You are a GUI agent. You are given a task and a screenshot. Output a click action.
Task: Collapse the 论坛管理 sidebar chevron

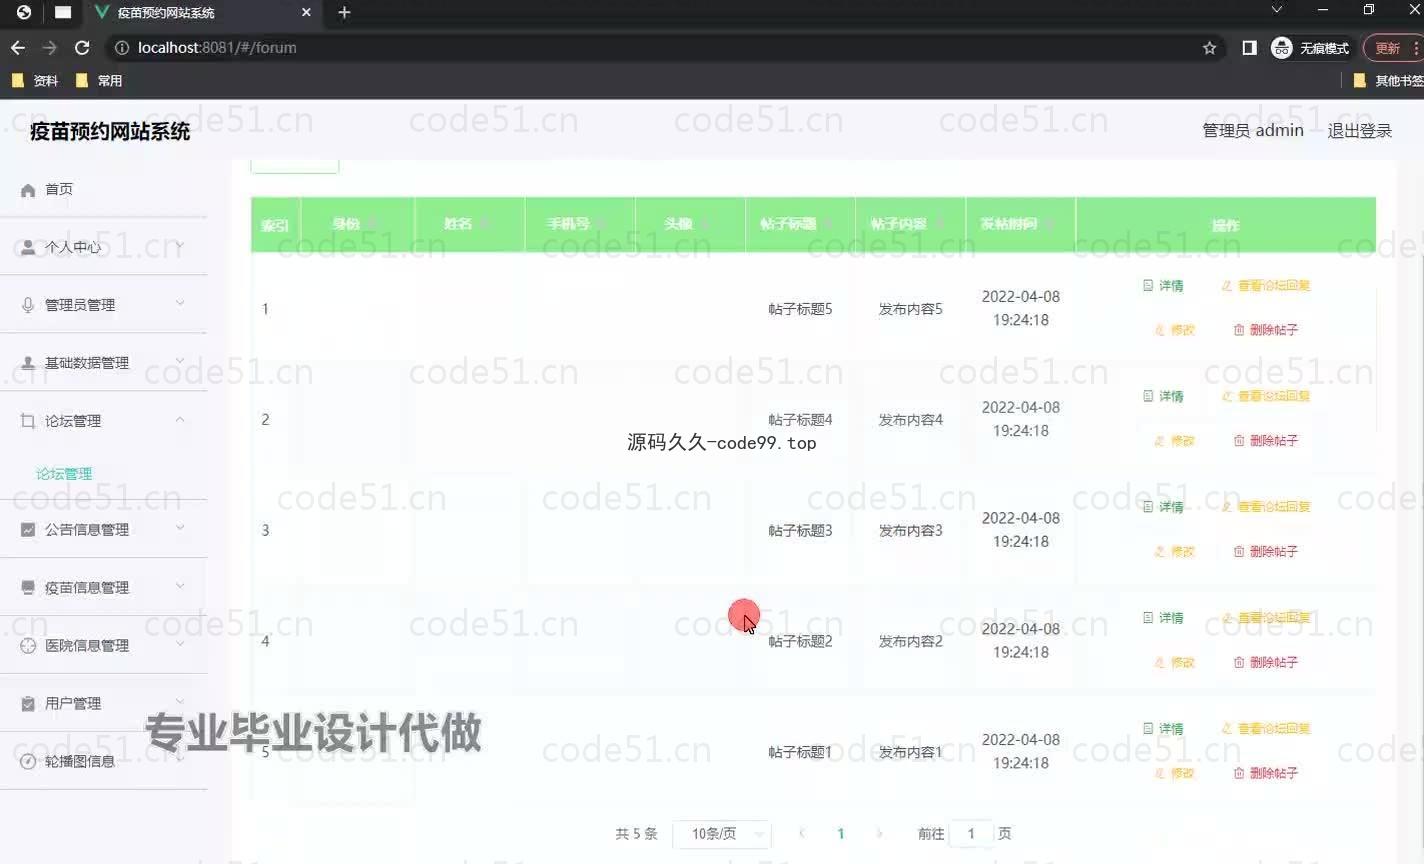click(x=180, y=420)
